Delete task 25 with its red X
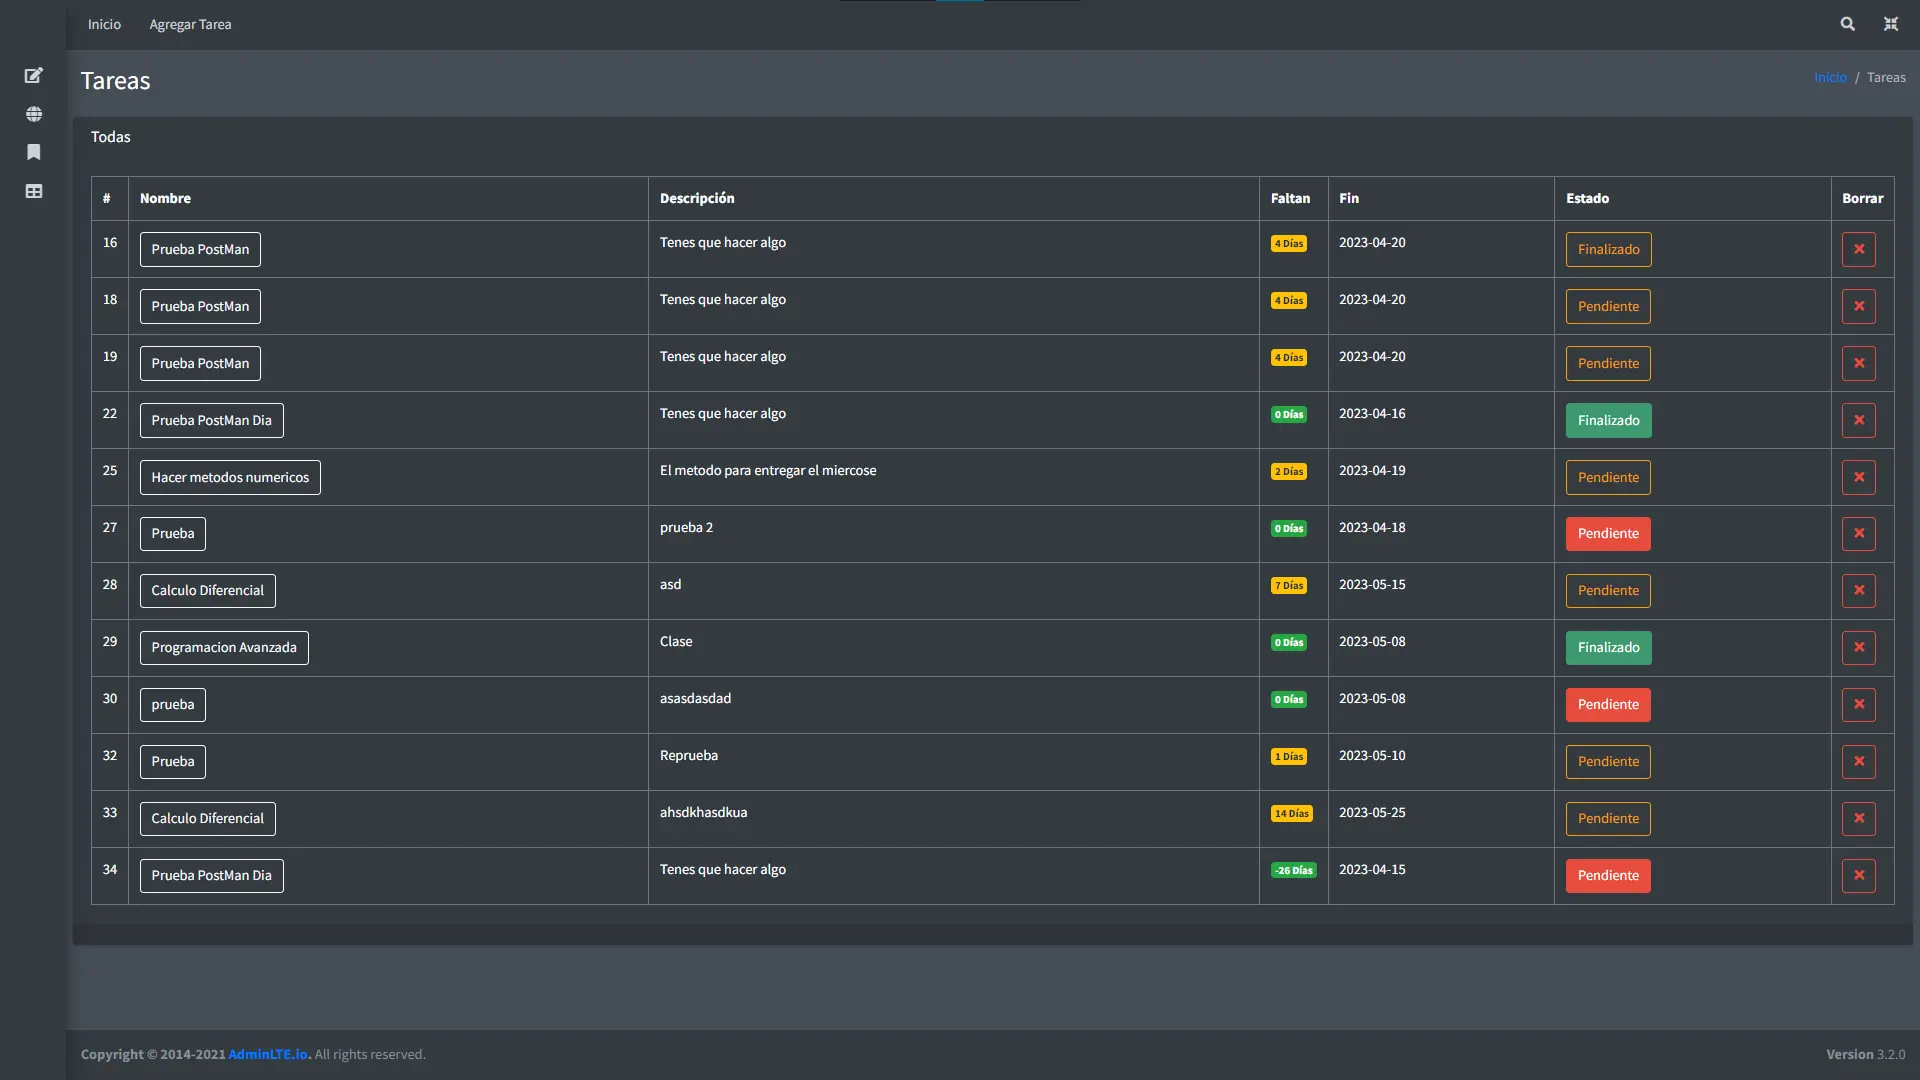Image resolution: width=1920 pixels, height=1080 pixels. 1859,477
